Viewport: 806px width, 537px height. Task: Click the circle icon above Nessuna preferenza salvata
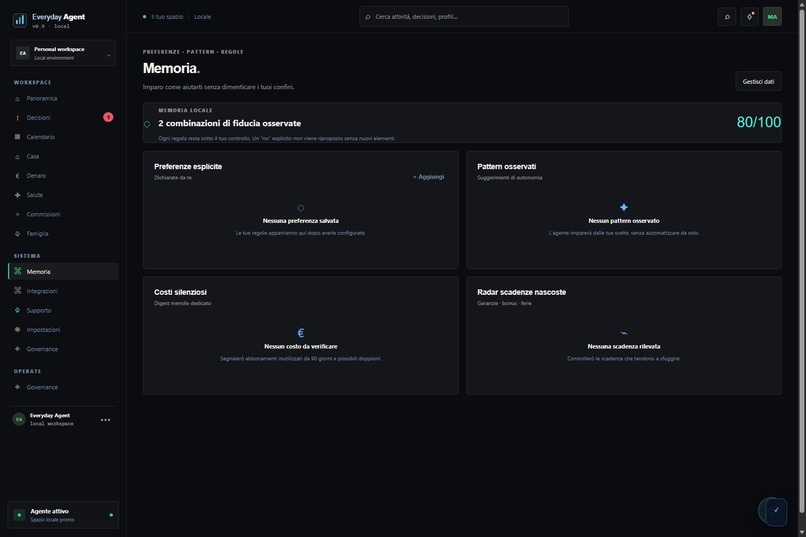click(x=301, y=208)
